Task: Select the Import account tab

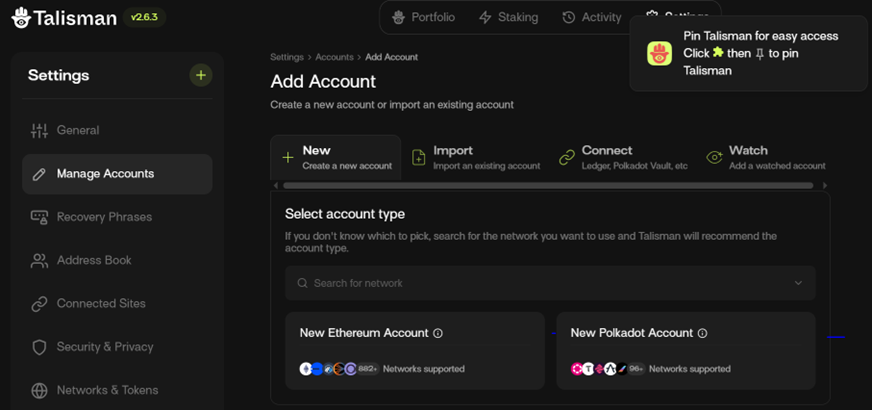Action: [475, 157]
